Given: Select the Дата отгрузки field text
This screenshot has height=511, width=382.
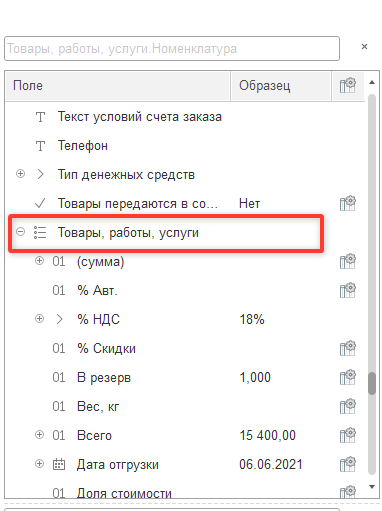Looking at the screenshot, I should point(118,465).
